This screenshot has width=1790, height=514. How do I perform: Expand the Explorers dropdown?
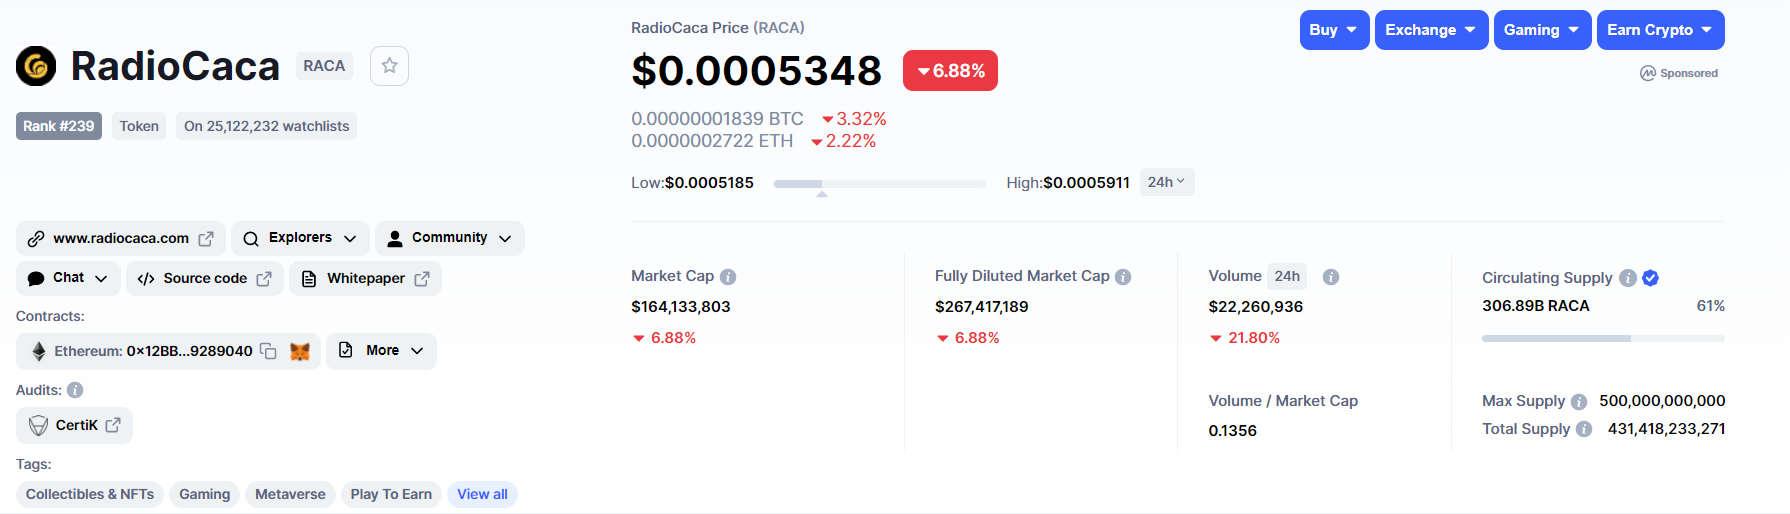[x=300, y=238]
